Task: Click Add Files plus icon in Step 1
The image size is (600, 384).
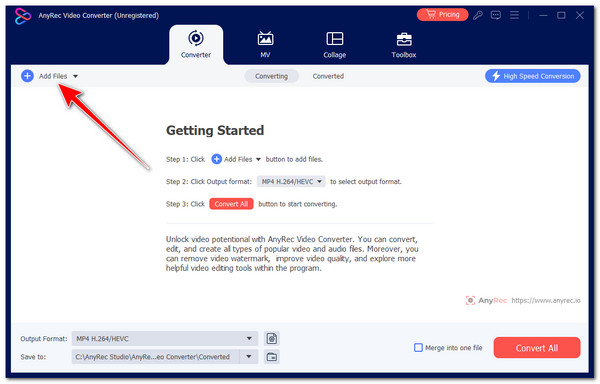Action: tap(217, 159)
